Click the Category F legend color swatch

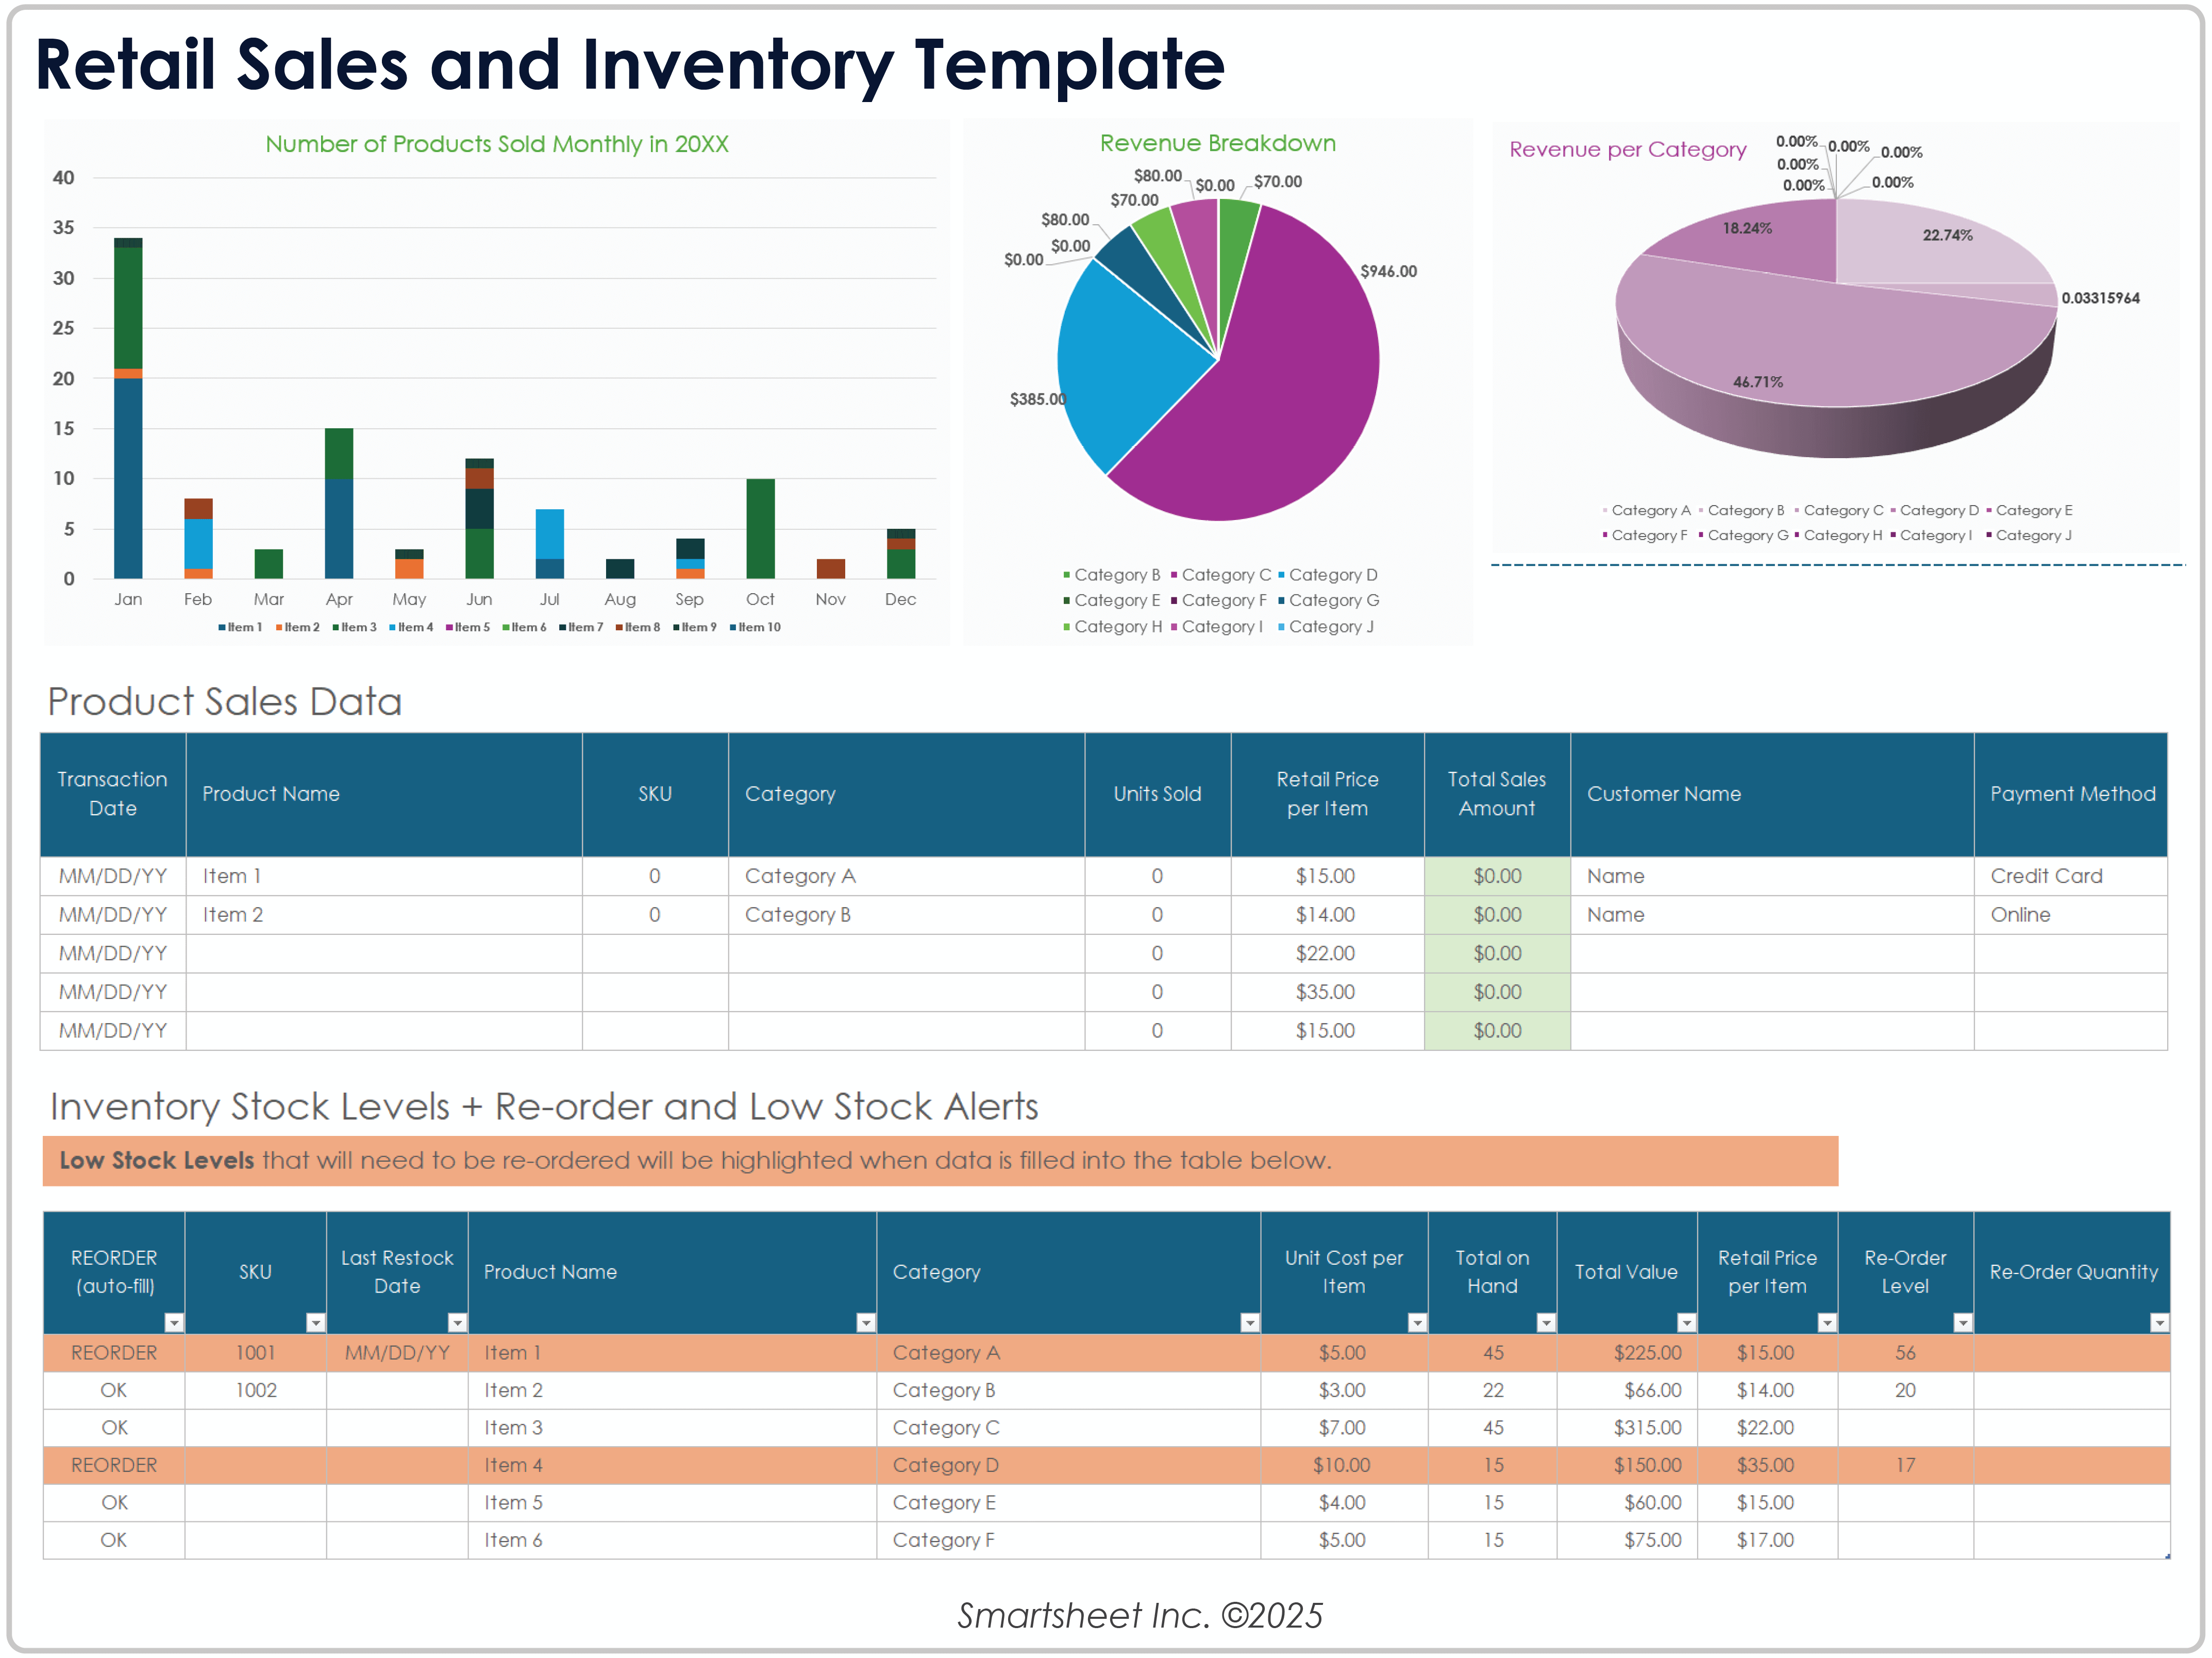[x=1173, y=601]
